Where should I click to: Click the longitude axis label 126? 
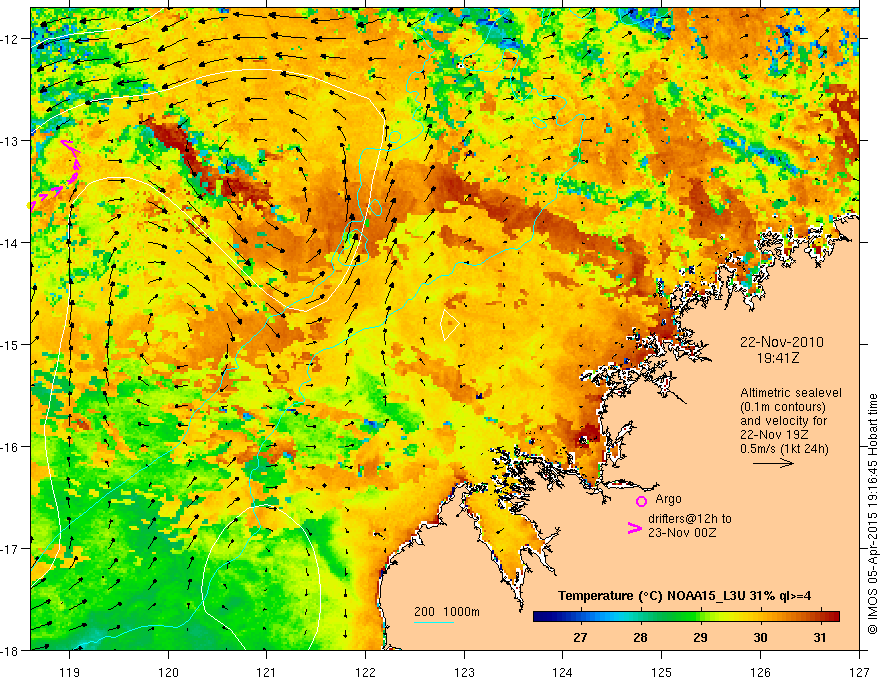click(x=760, y=672)
